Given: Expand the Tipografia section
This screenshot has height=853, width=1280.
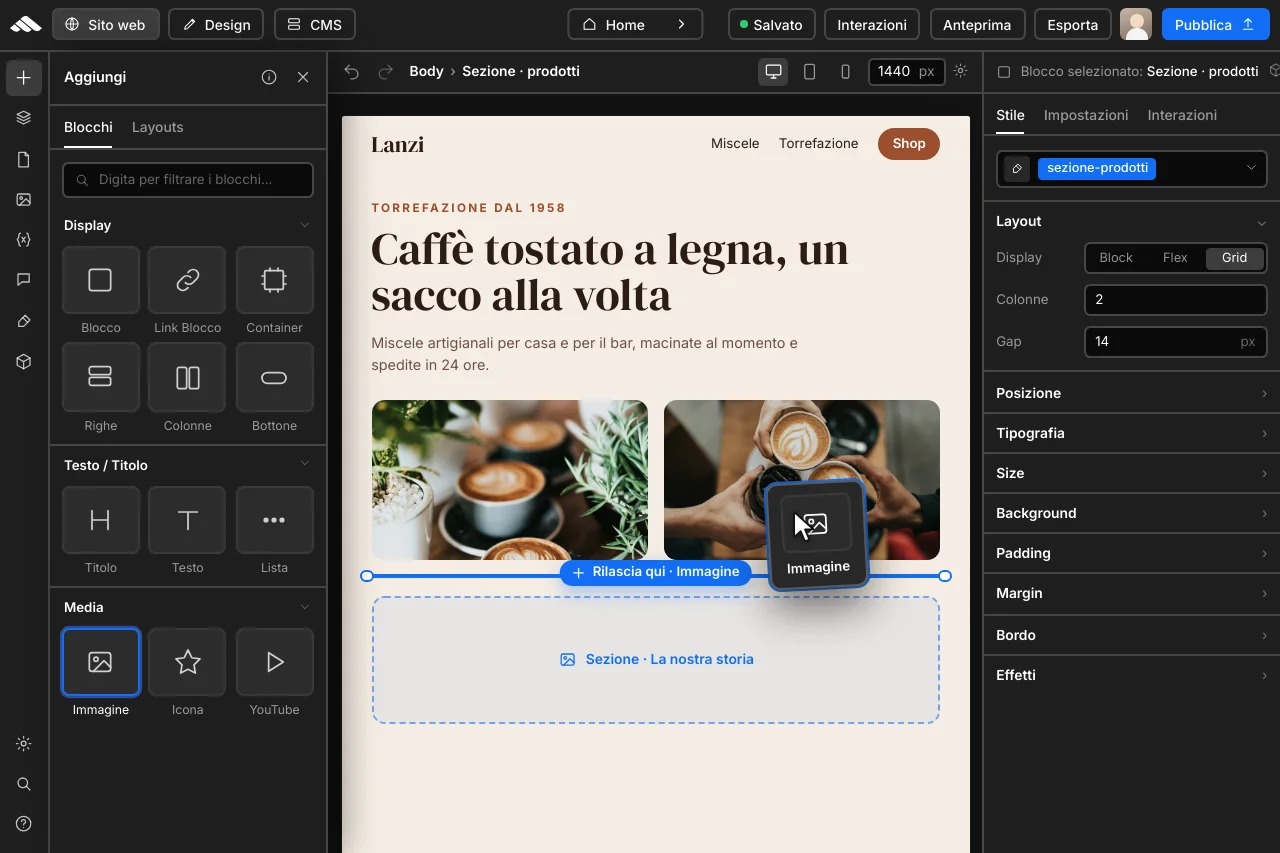Looking at the screenshot, I should coord(1132,433).
